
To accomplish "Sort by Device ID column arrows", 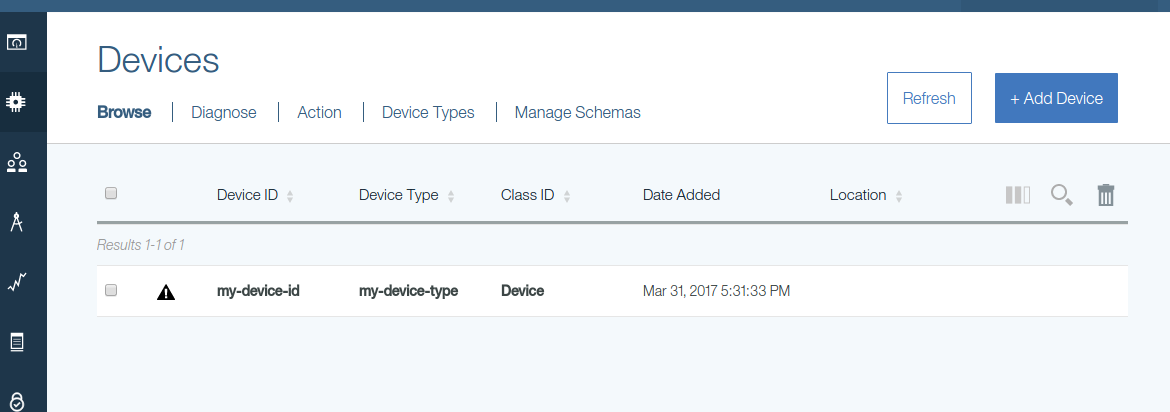I will (x=290, y=196).
